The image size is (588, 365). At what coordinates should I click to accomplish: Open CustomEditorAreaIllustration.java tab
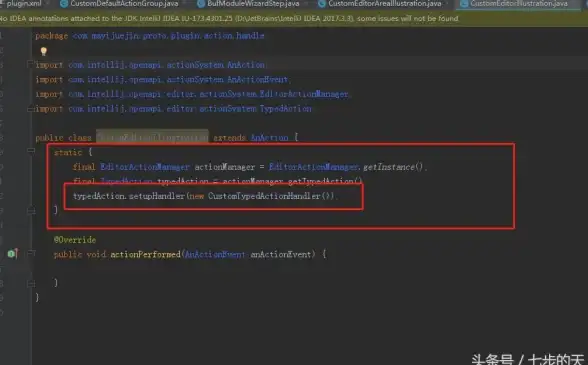click(x=384, y=3)
